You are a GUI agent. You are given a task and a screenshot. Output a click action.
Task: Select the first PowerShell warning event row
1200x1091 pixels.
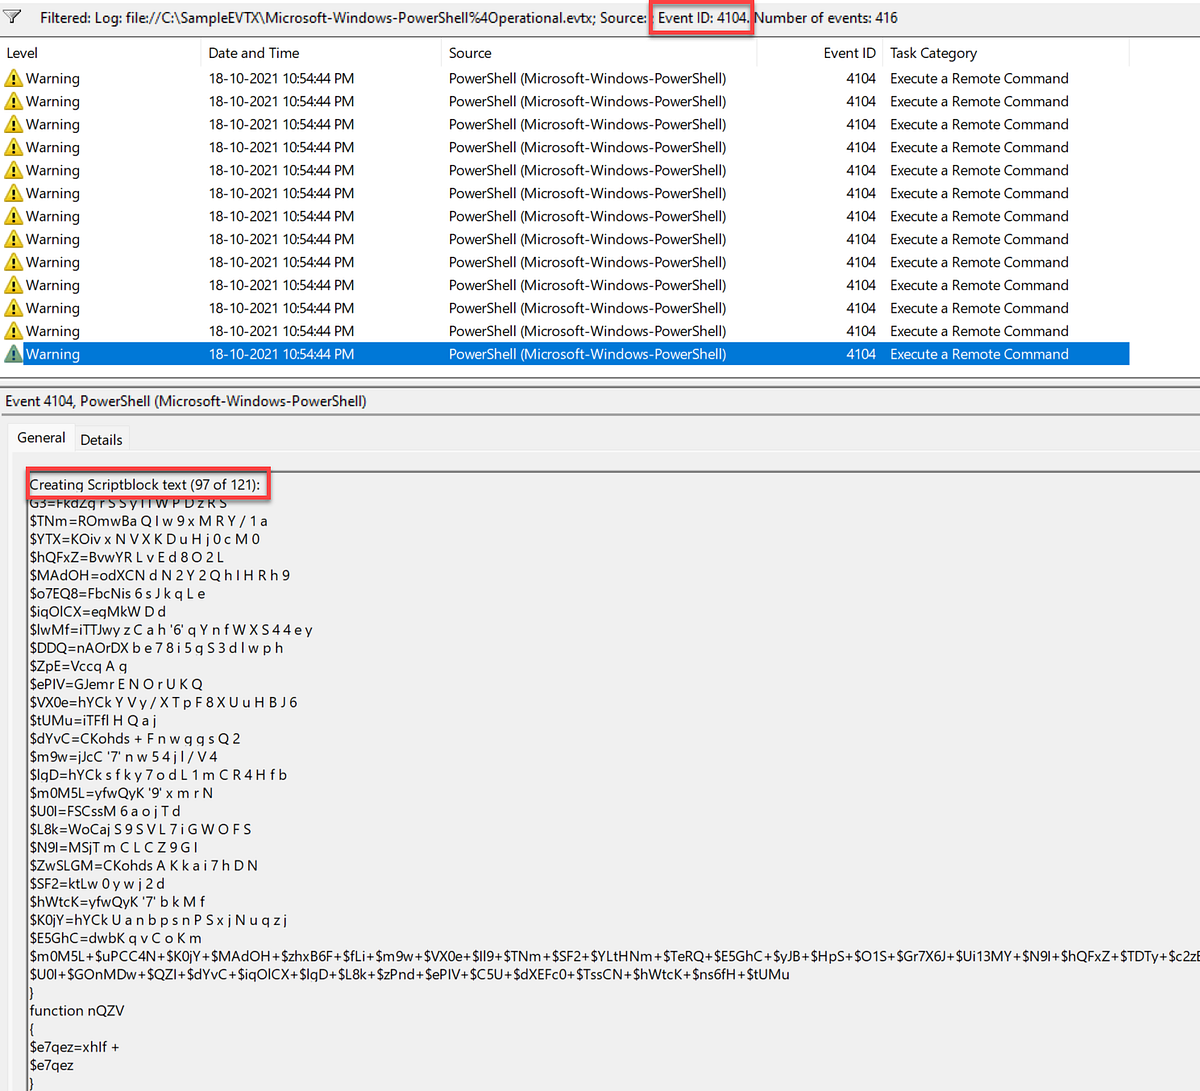(x=400, y=78)
